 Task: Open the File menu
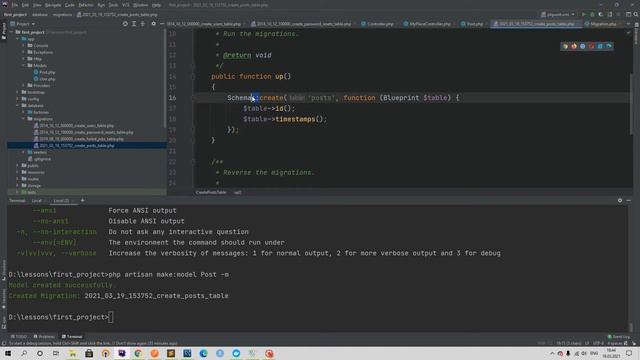point(15,5)
